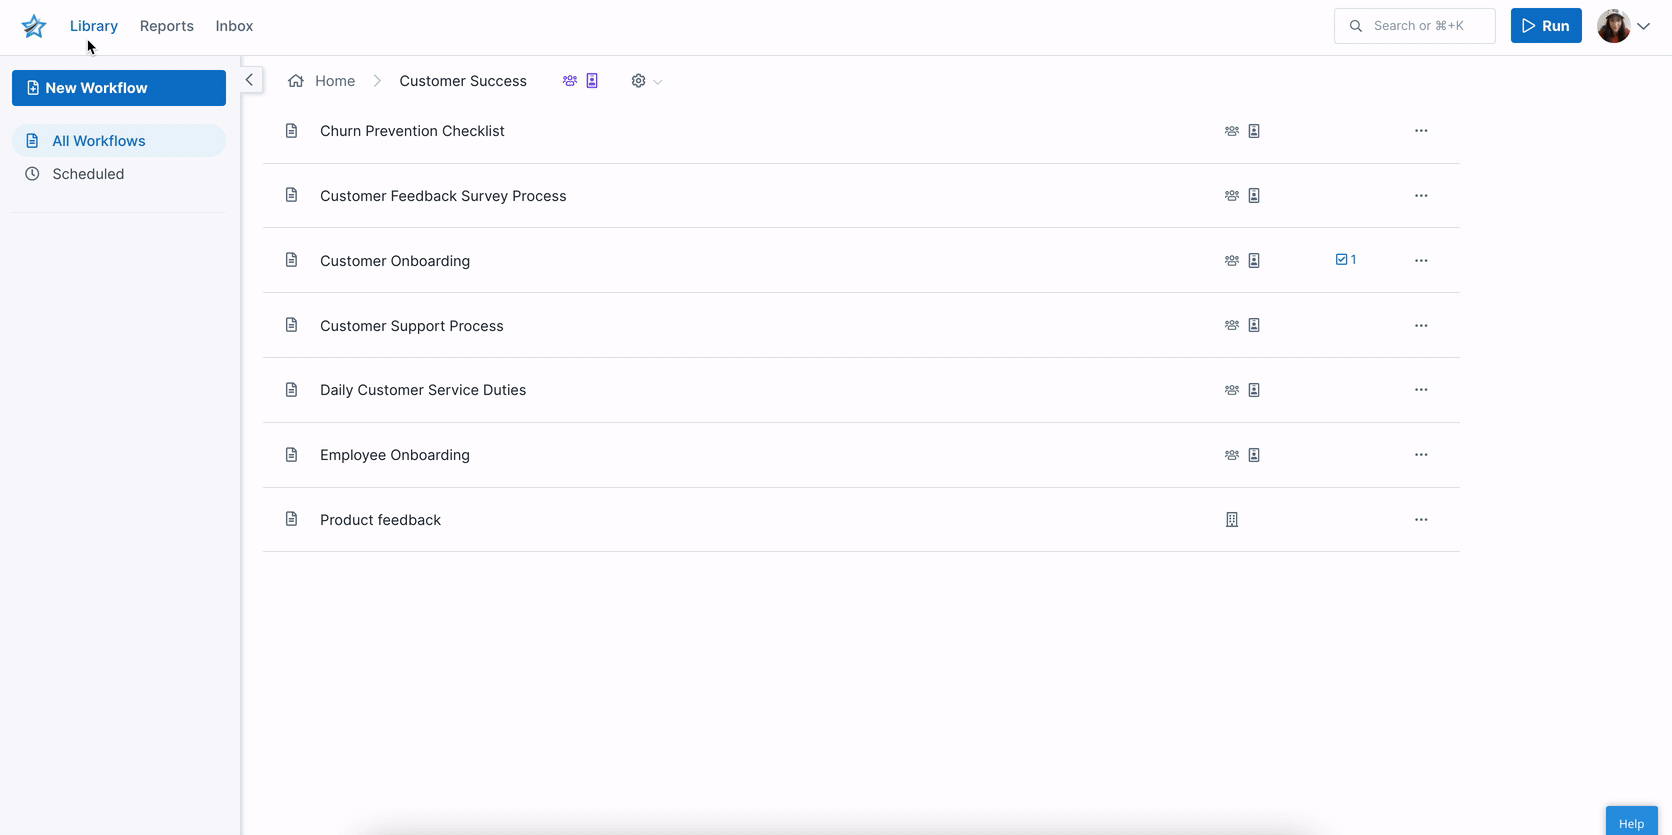Collapse the sidebar with chevron button

[250, 80]
